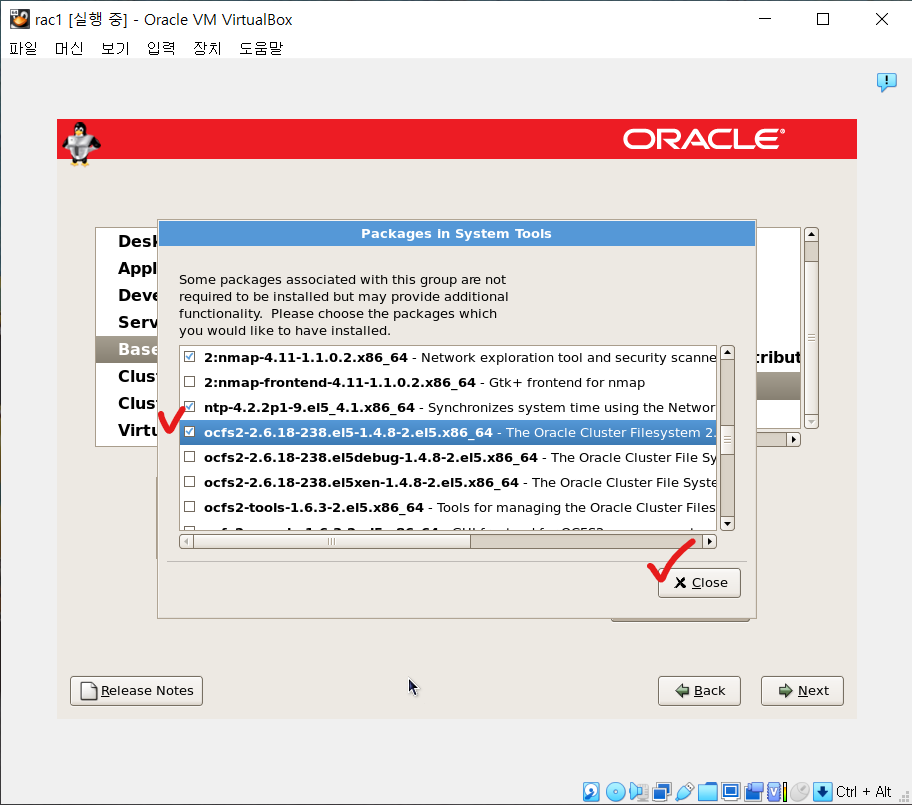
Task: Open the VirtualBox notification center icon
Action: pos(886,82)
